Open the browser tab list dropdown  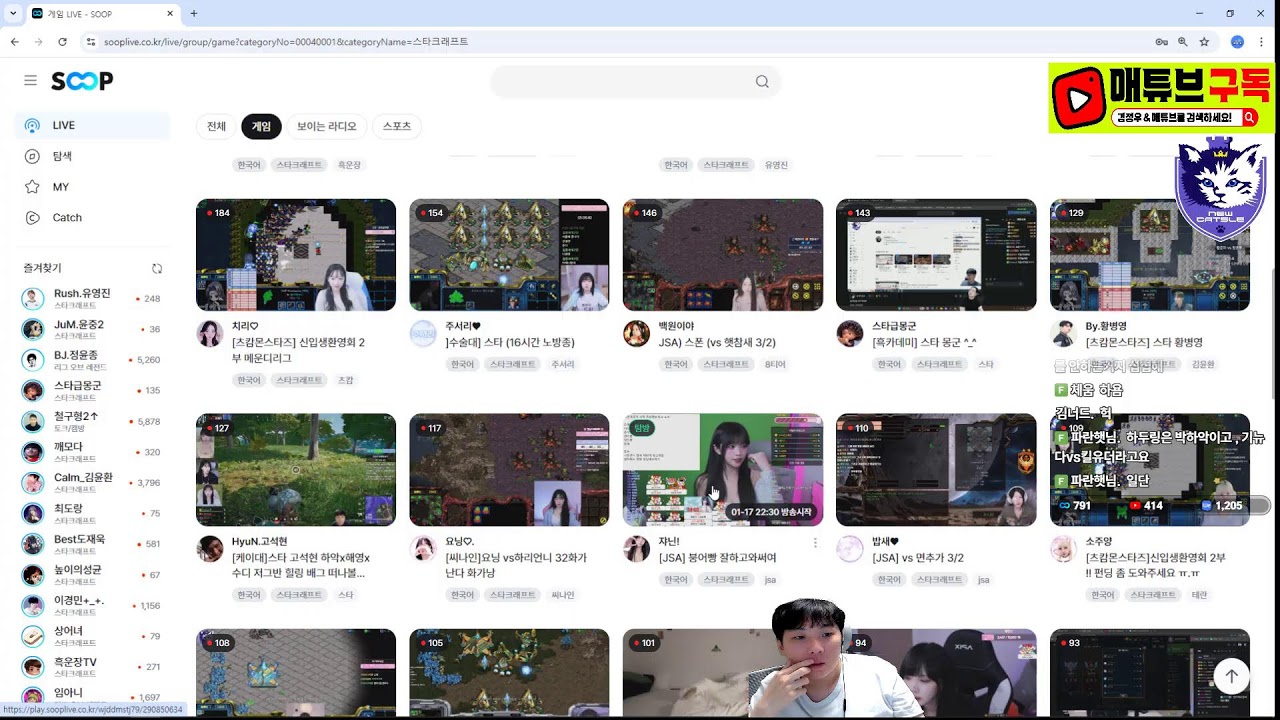point(12,13)
